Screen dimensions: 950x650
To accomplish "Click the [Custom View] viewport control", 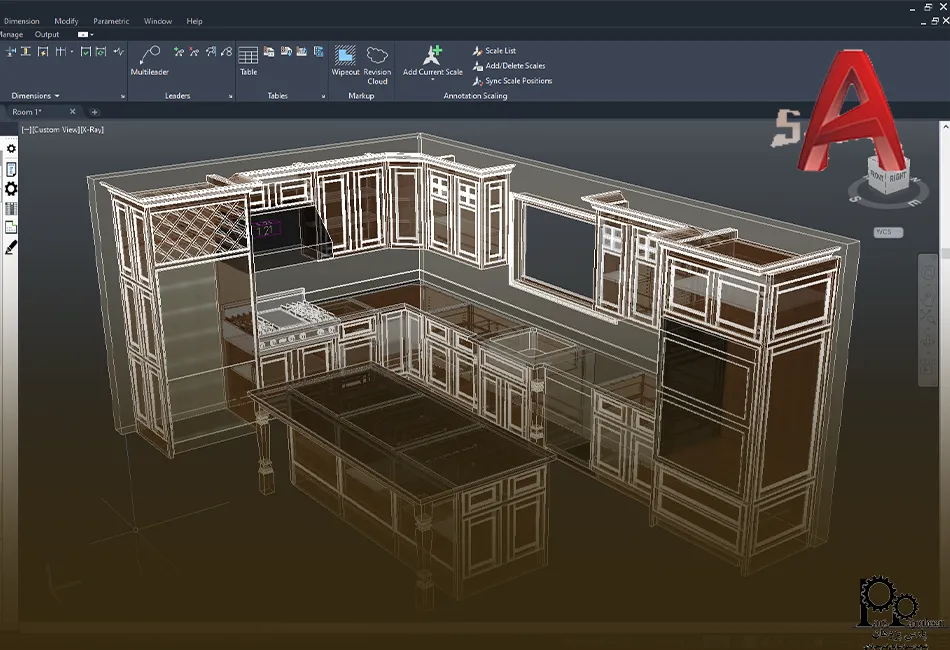I will pos(55,130).
